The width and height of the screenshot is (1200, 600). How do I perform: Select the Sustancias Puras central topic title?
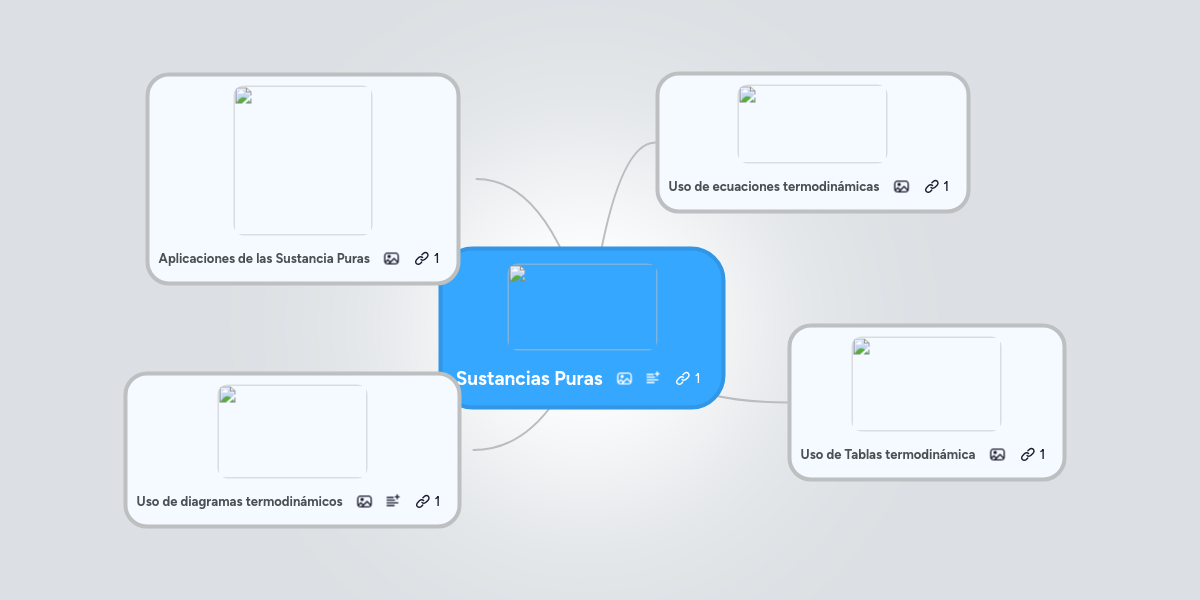[x=529, y=378]
